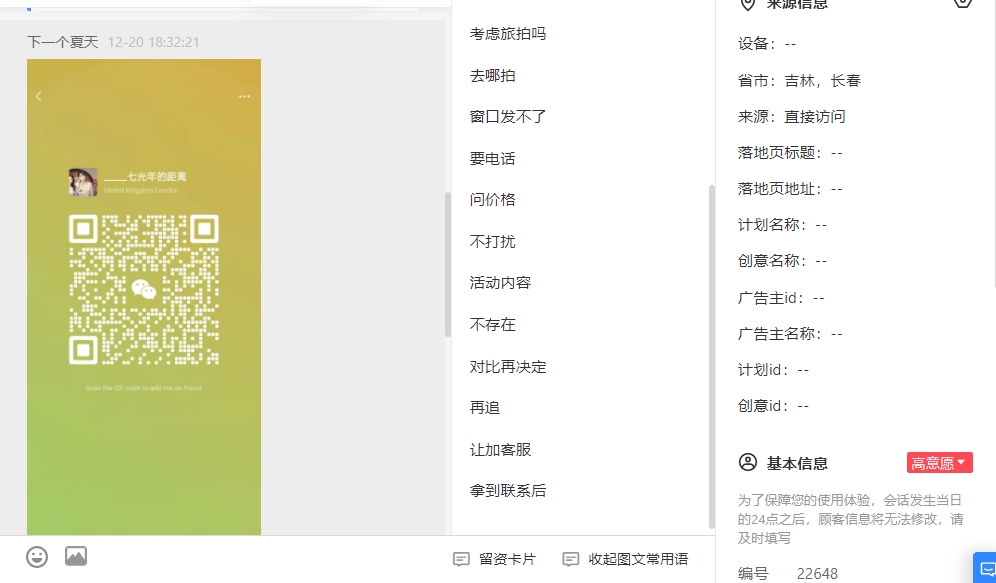Image resolution: width=996 pixels, height=583 pixels.
Task: Click the 计划id field label
Action: (764, 370)
